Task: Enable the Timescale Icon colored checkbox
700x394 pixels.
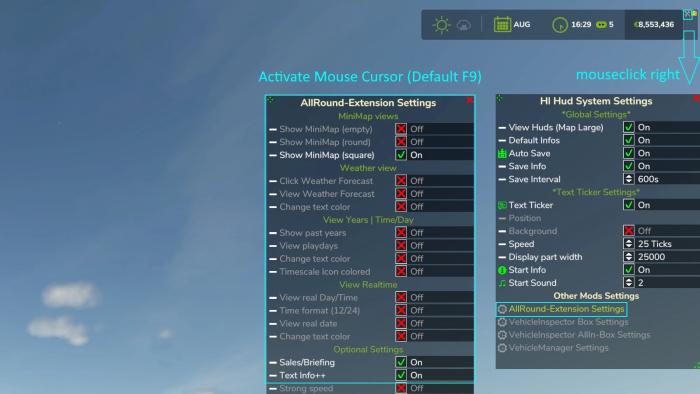Action: pos(401,271)
